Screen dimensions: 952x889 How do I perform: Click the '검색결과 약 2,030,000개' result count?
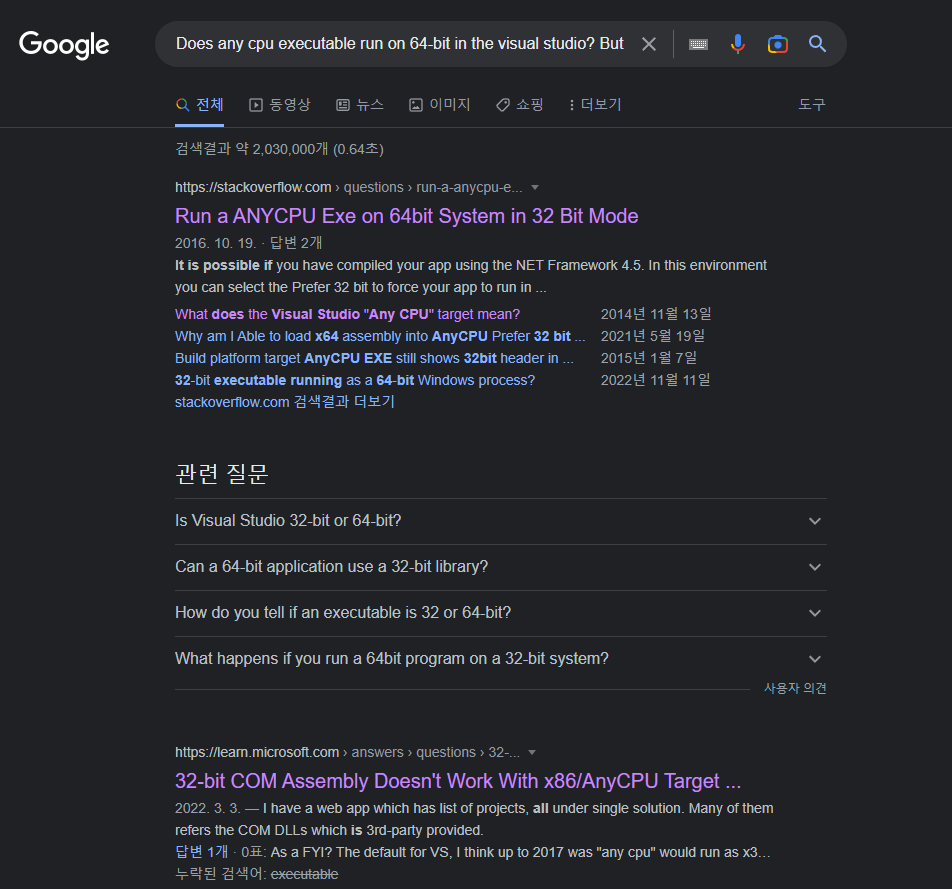coord(279,149)
